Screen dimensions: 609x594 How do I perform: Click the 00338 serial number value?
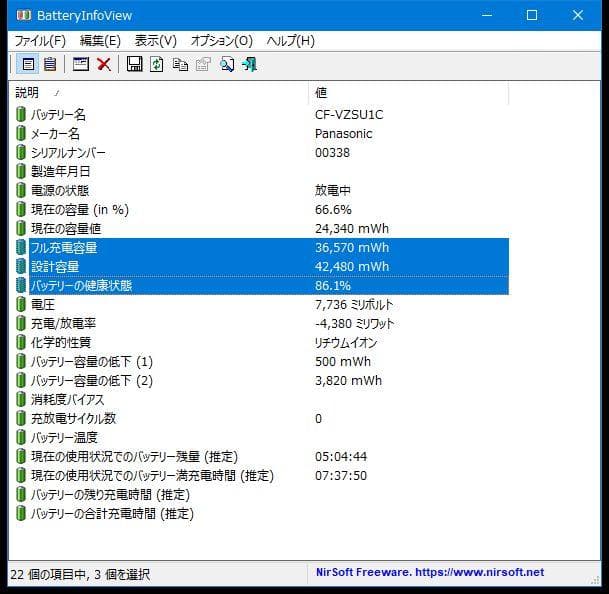tap(332, 153)
